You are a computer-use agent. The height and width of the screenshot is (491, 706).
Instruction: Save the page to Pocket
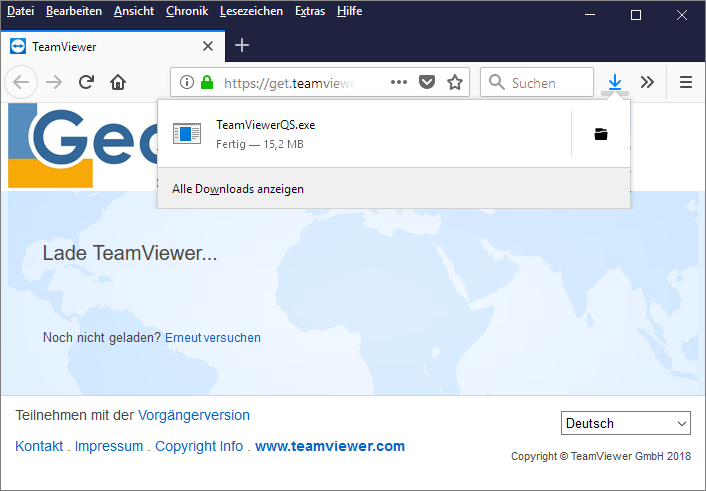427,83
